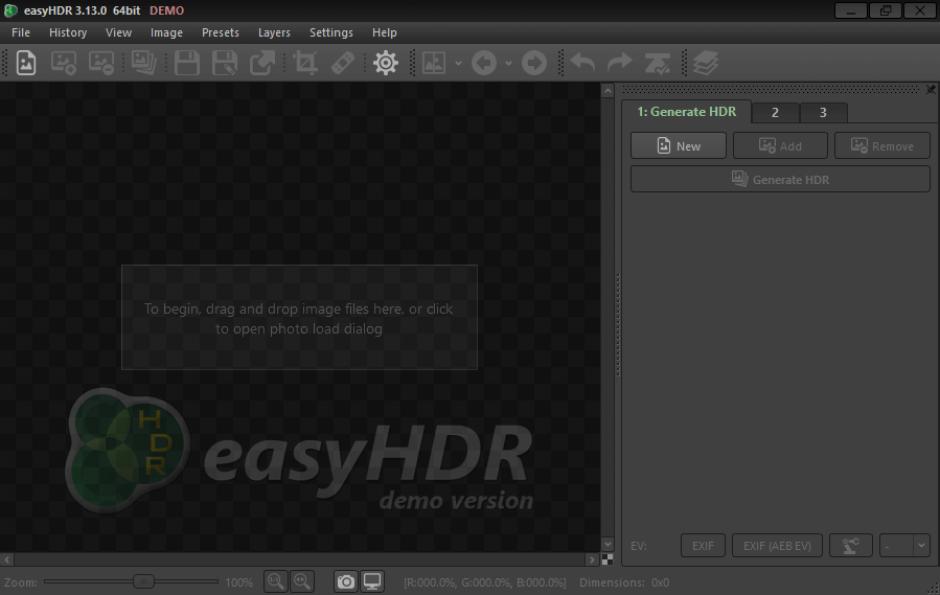This screenshot has height=595, width=940.
Task: Open compare view dropdown arrow
Action: click(458, 62)
